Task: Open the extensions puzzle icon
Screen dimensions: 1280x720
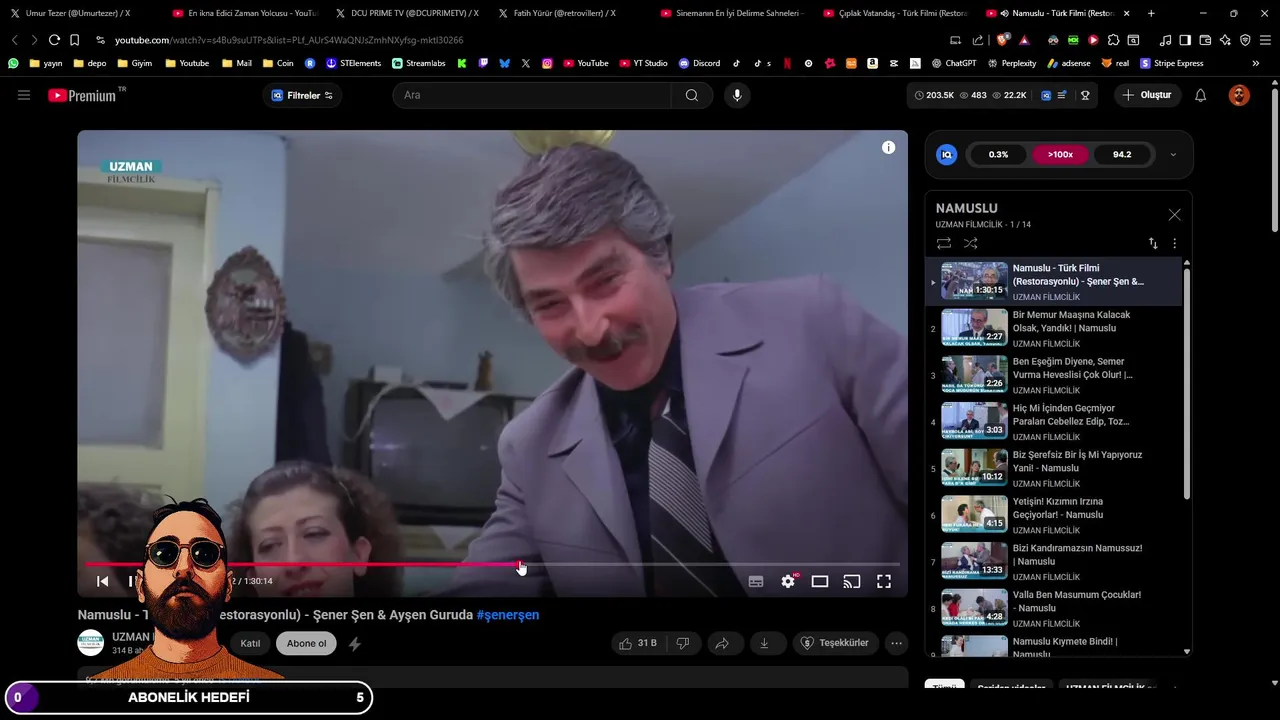Action: point(1113,40)
